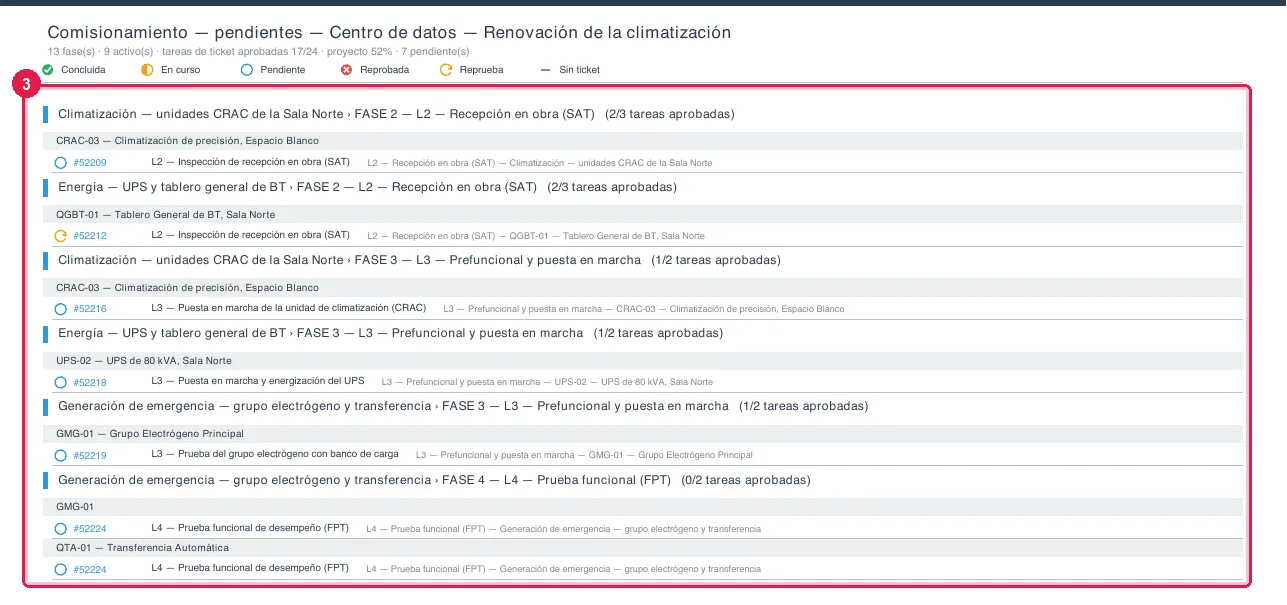
Task: Click the gray CRAC-03 breadcrumb in the #52216 row
Action: (644, 309)
